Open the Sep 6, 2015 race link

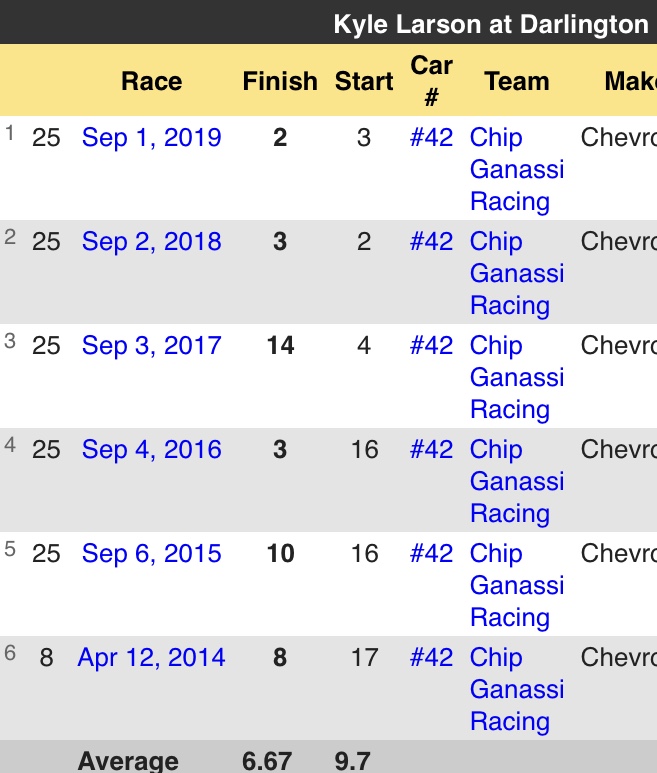pos(152,553)
